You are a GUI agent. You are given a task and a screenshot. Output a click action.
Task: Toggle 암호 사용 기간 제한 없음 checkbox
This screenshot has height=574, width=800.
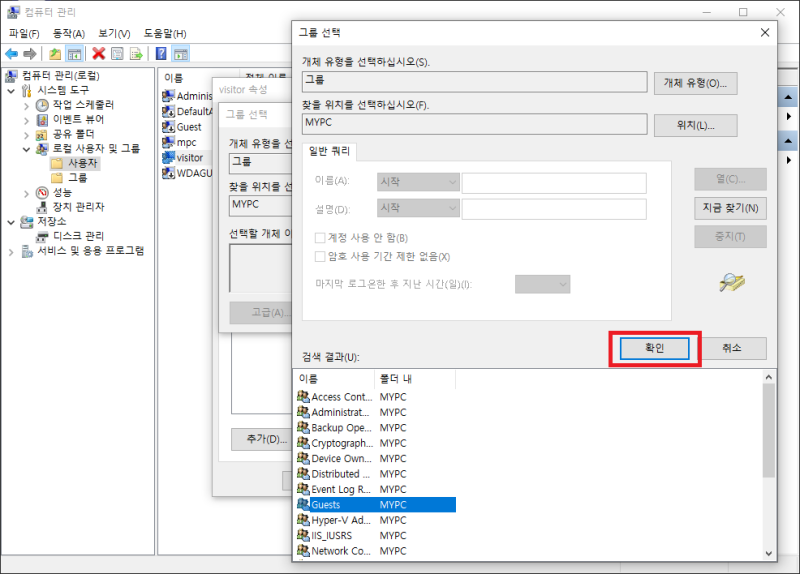click(320, 256)
